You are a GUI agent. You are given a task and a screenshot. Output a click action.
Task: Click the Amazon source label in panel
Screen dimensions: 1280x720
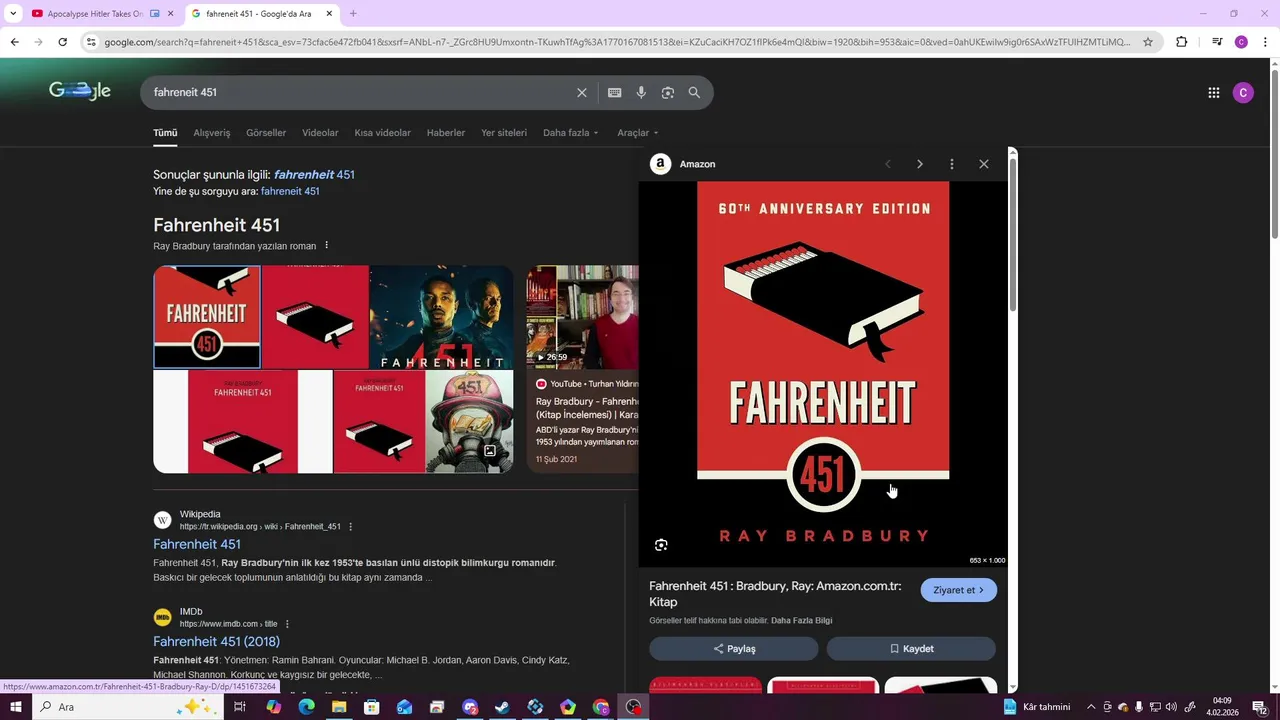pos(697,164)
